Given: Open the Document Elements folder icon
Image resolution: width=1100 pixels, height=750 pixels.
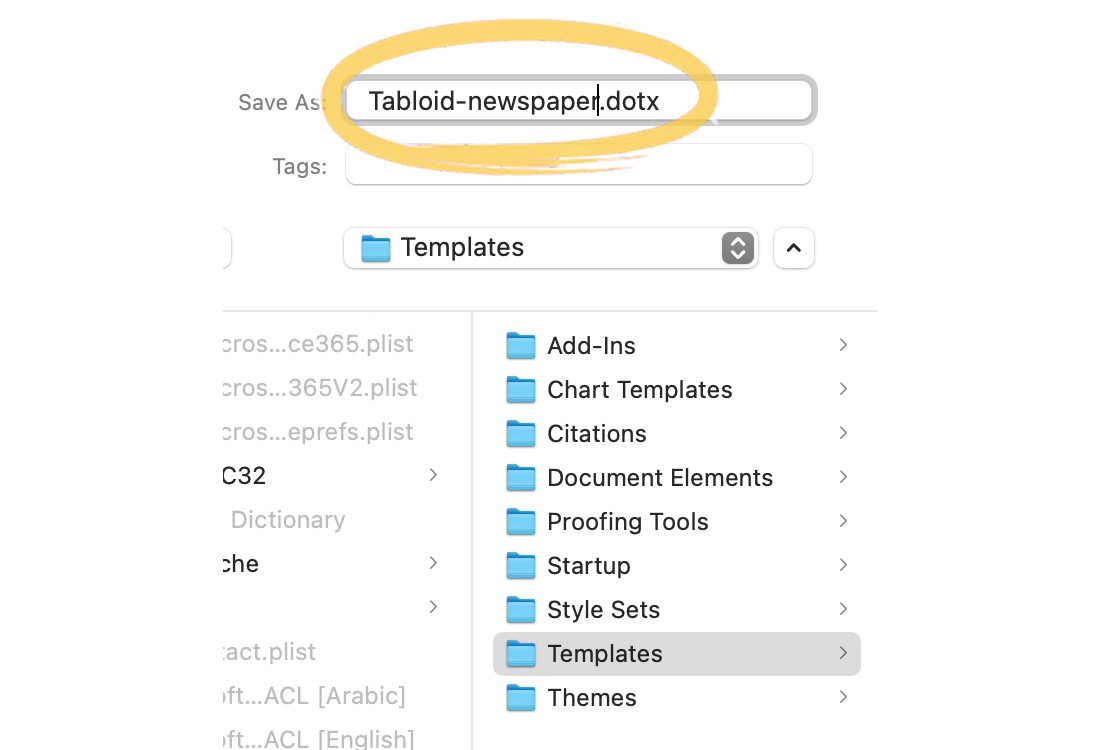Looking at the screenshot, I should pyautogui.click(x=521, y=477).
